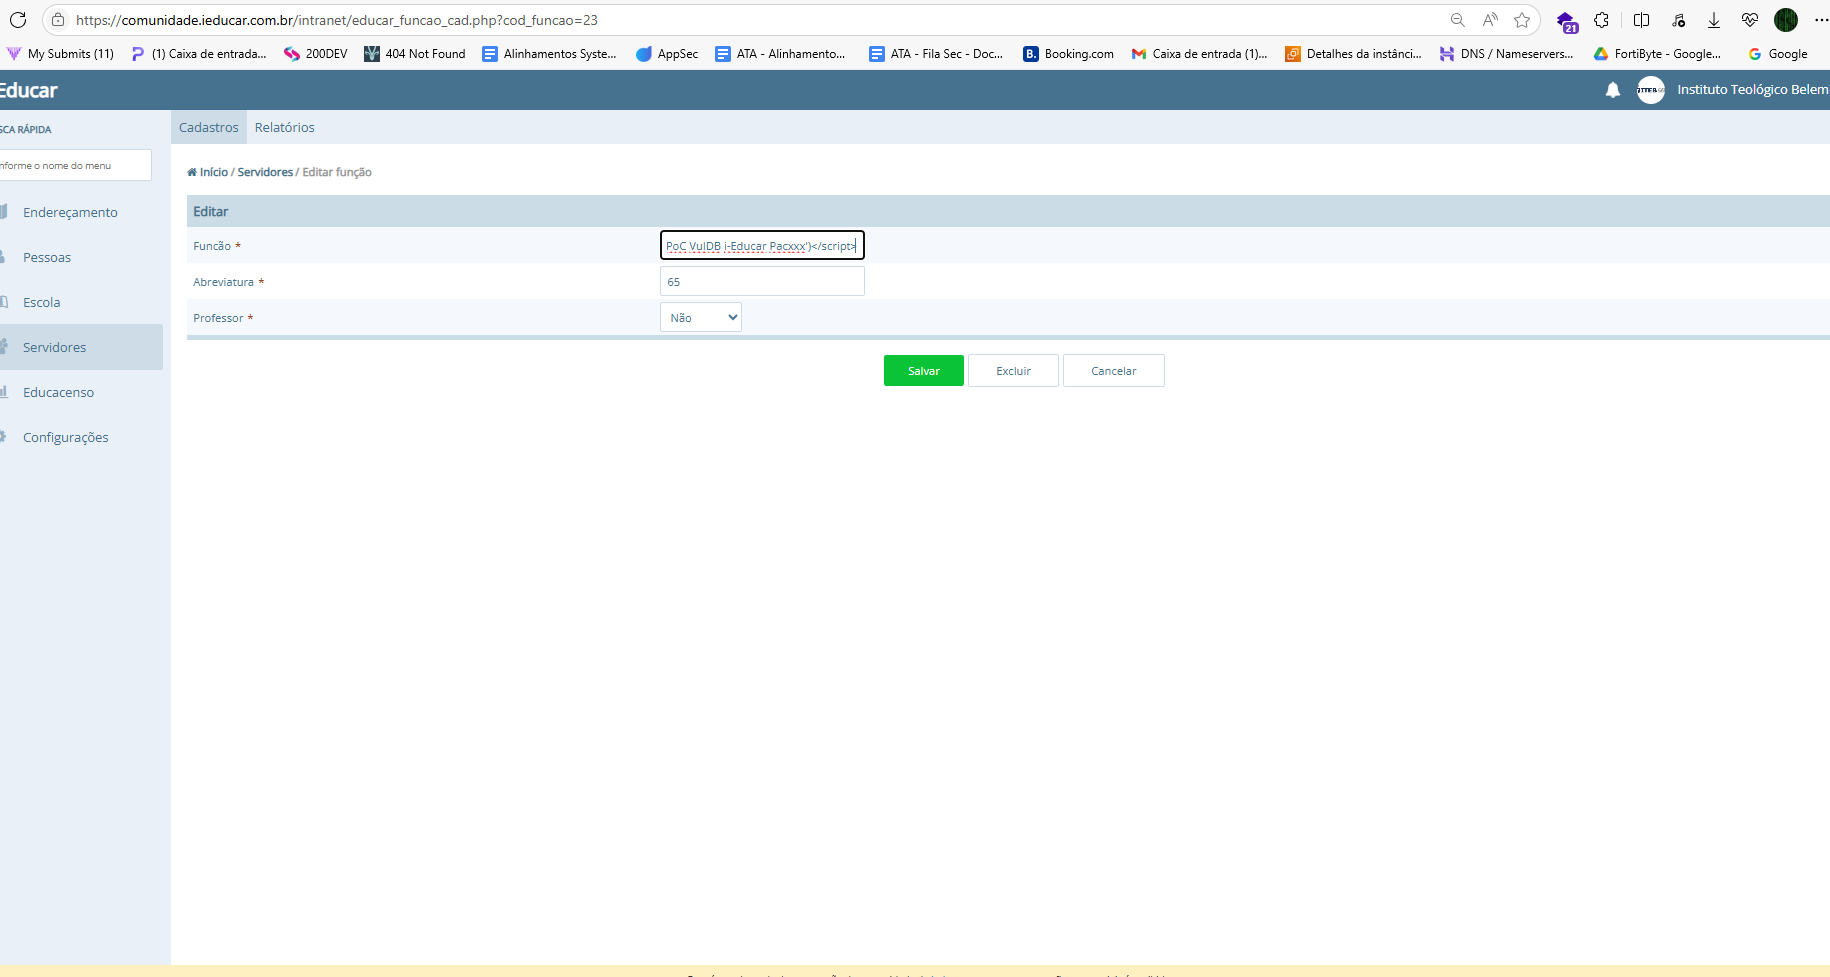Click the i-Educar logo
The height and width of the screenshot is (977, 1830).
29,90
